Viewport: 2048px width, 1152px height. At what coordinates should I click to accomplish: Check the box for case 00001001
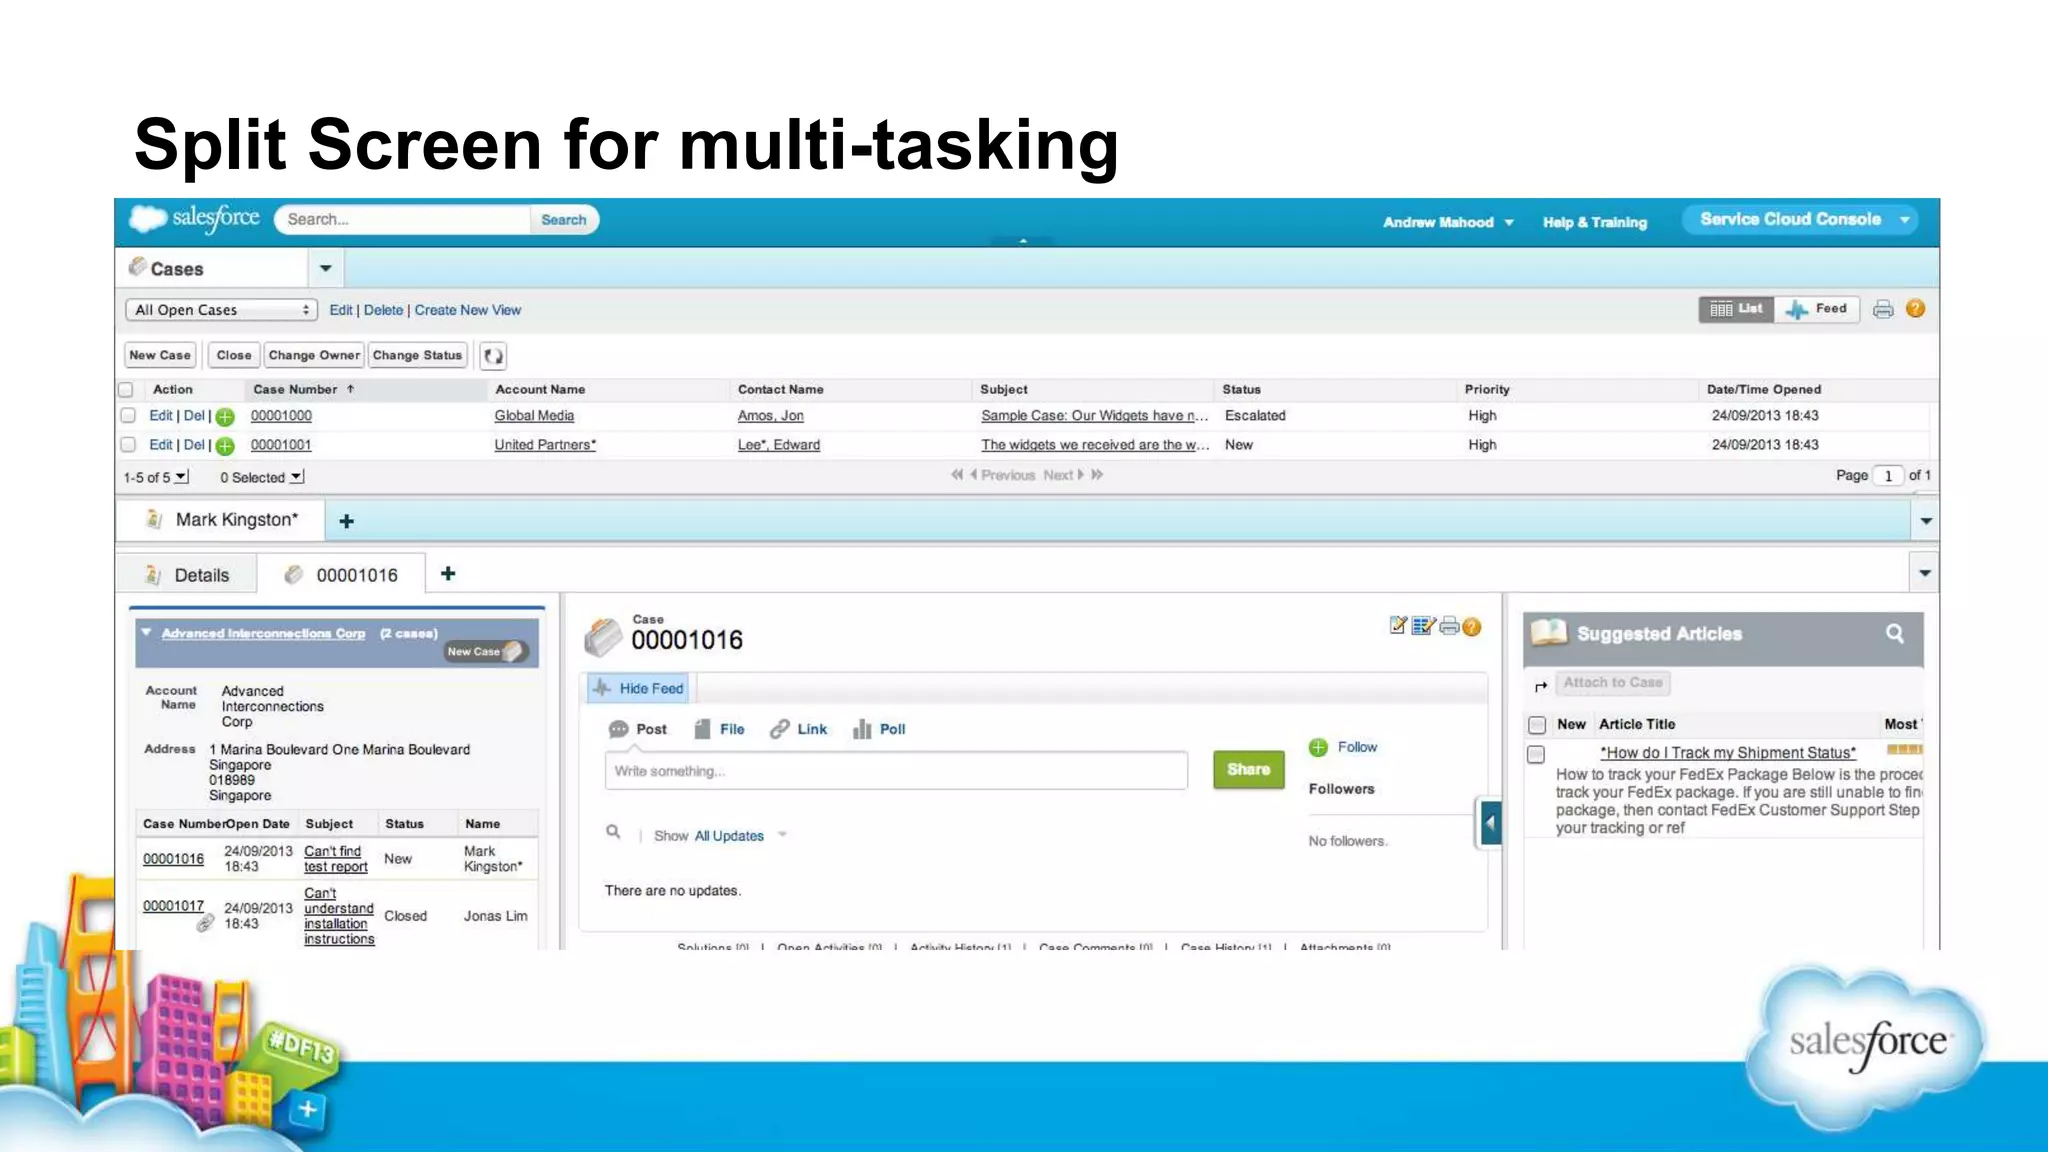(x=128, y=445)
